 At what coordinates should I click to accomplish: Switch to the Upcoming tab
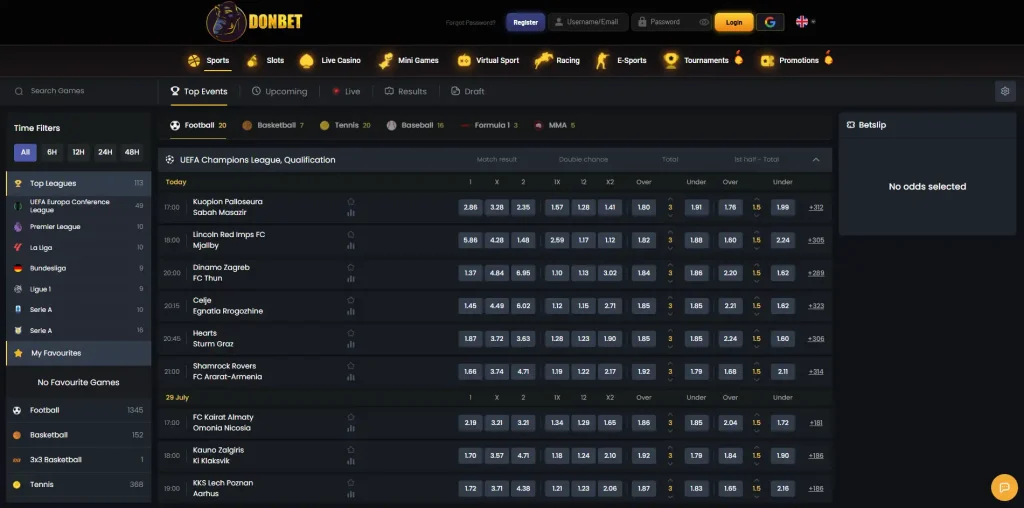click(x=280, y=91)
